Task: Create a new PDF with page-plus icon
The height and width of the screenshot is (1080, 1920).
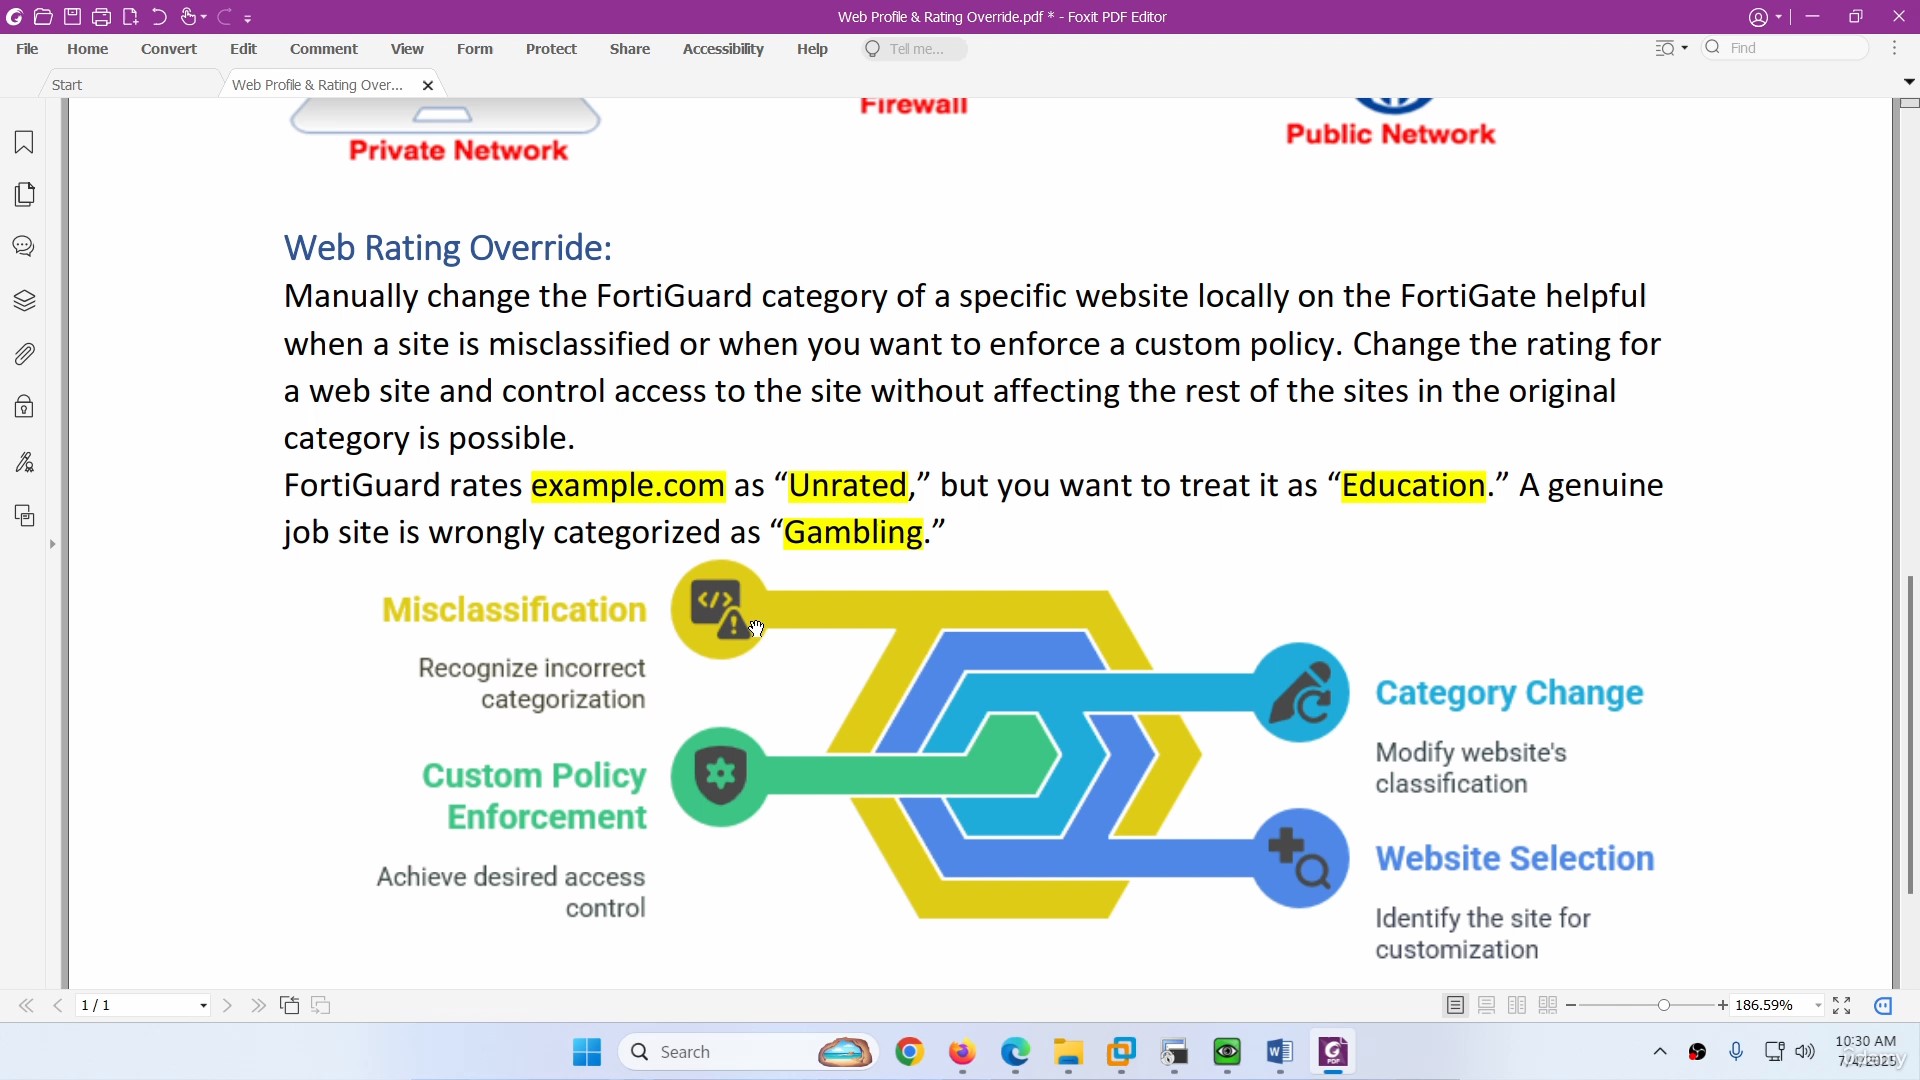Action: pyautogui.click(x=130, y=17)
